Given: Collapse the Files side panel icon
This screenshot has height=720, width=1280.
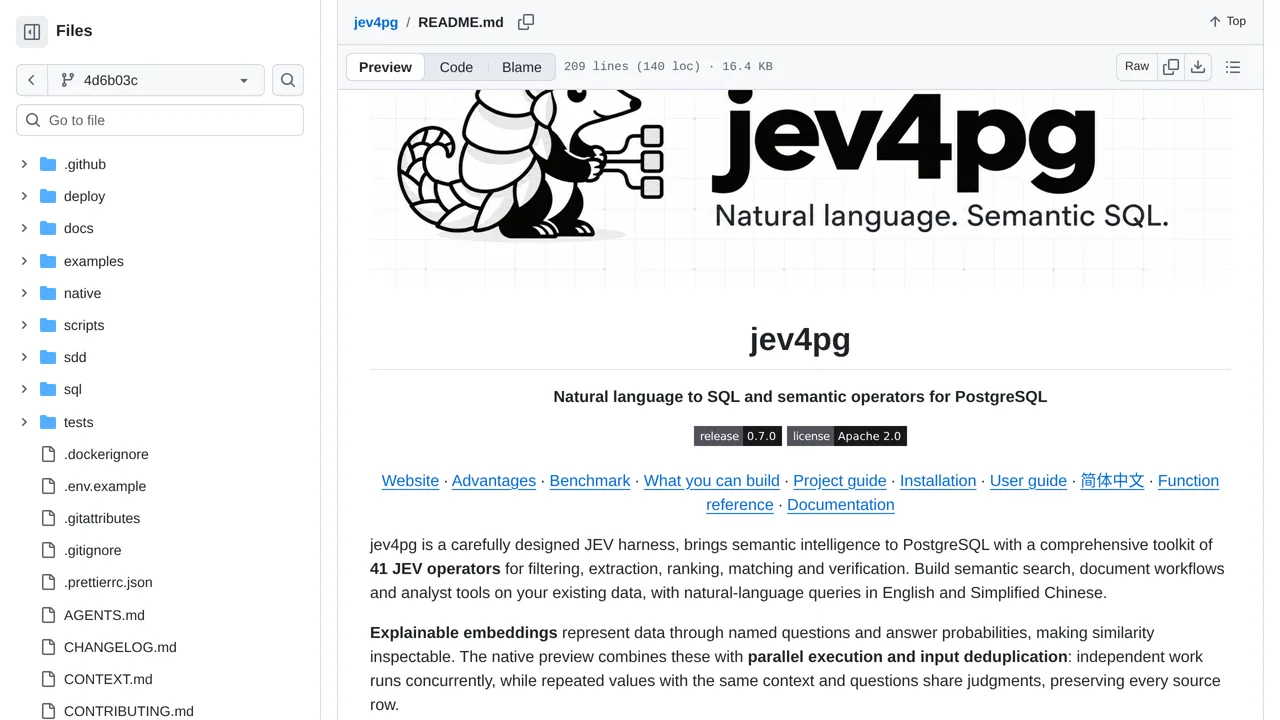Looking at the screenshot, I should [x=32, y=32].
